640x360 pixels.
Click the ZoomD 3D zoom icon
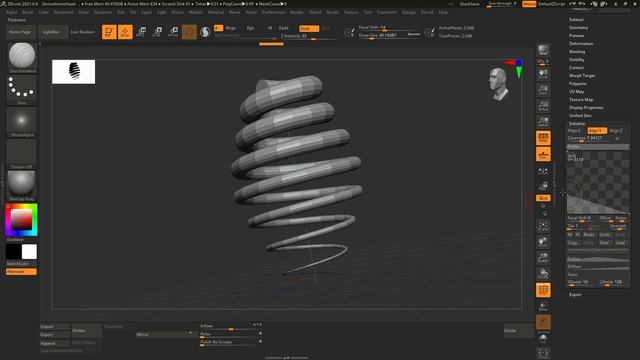pyautogui.click(x=543, y=258)
